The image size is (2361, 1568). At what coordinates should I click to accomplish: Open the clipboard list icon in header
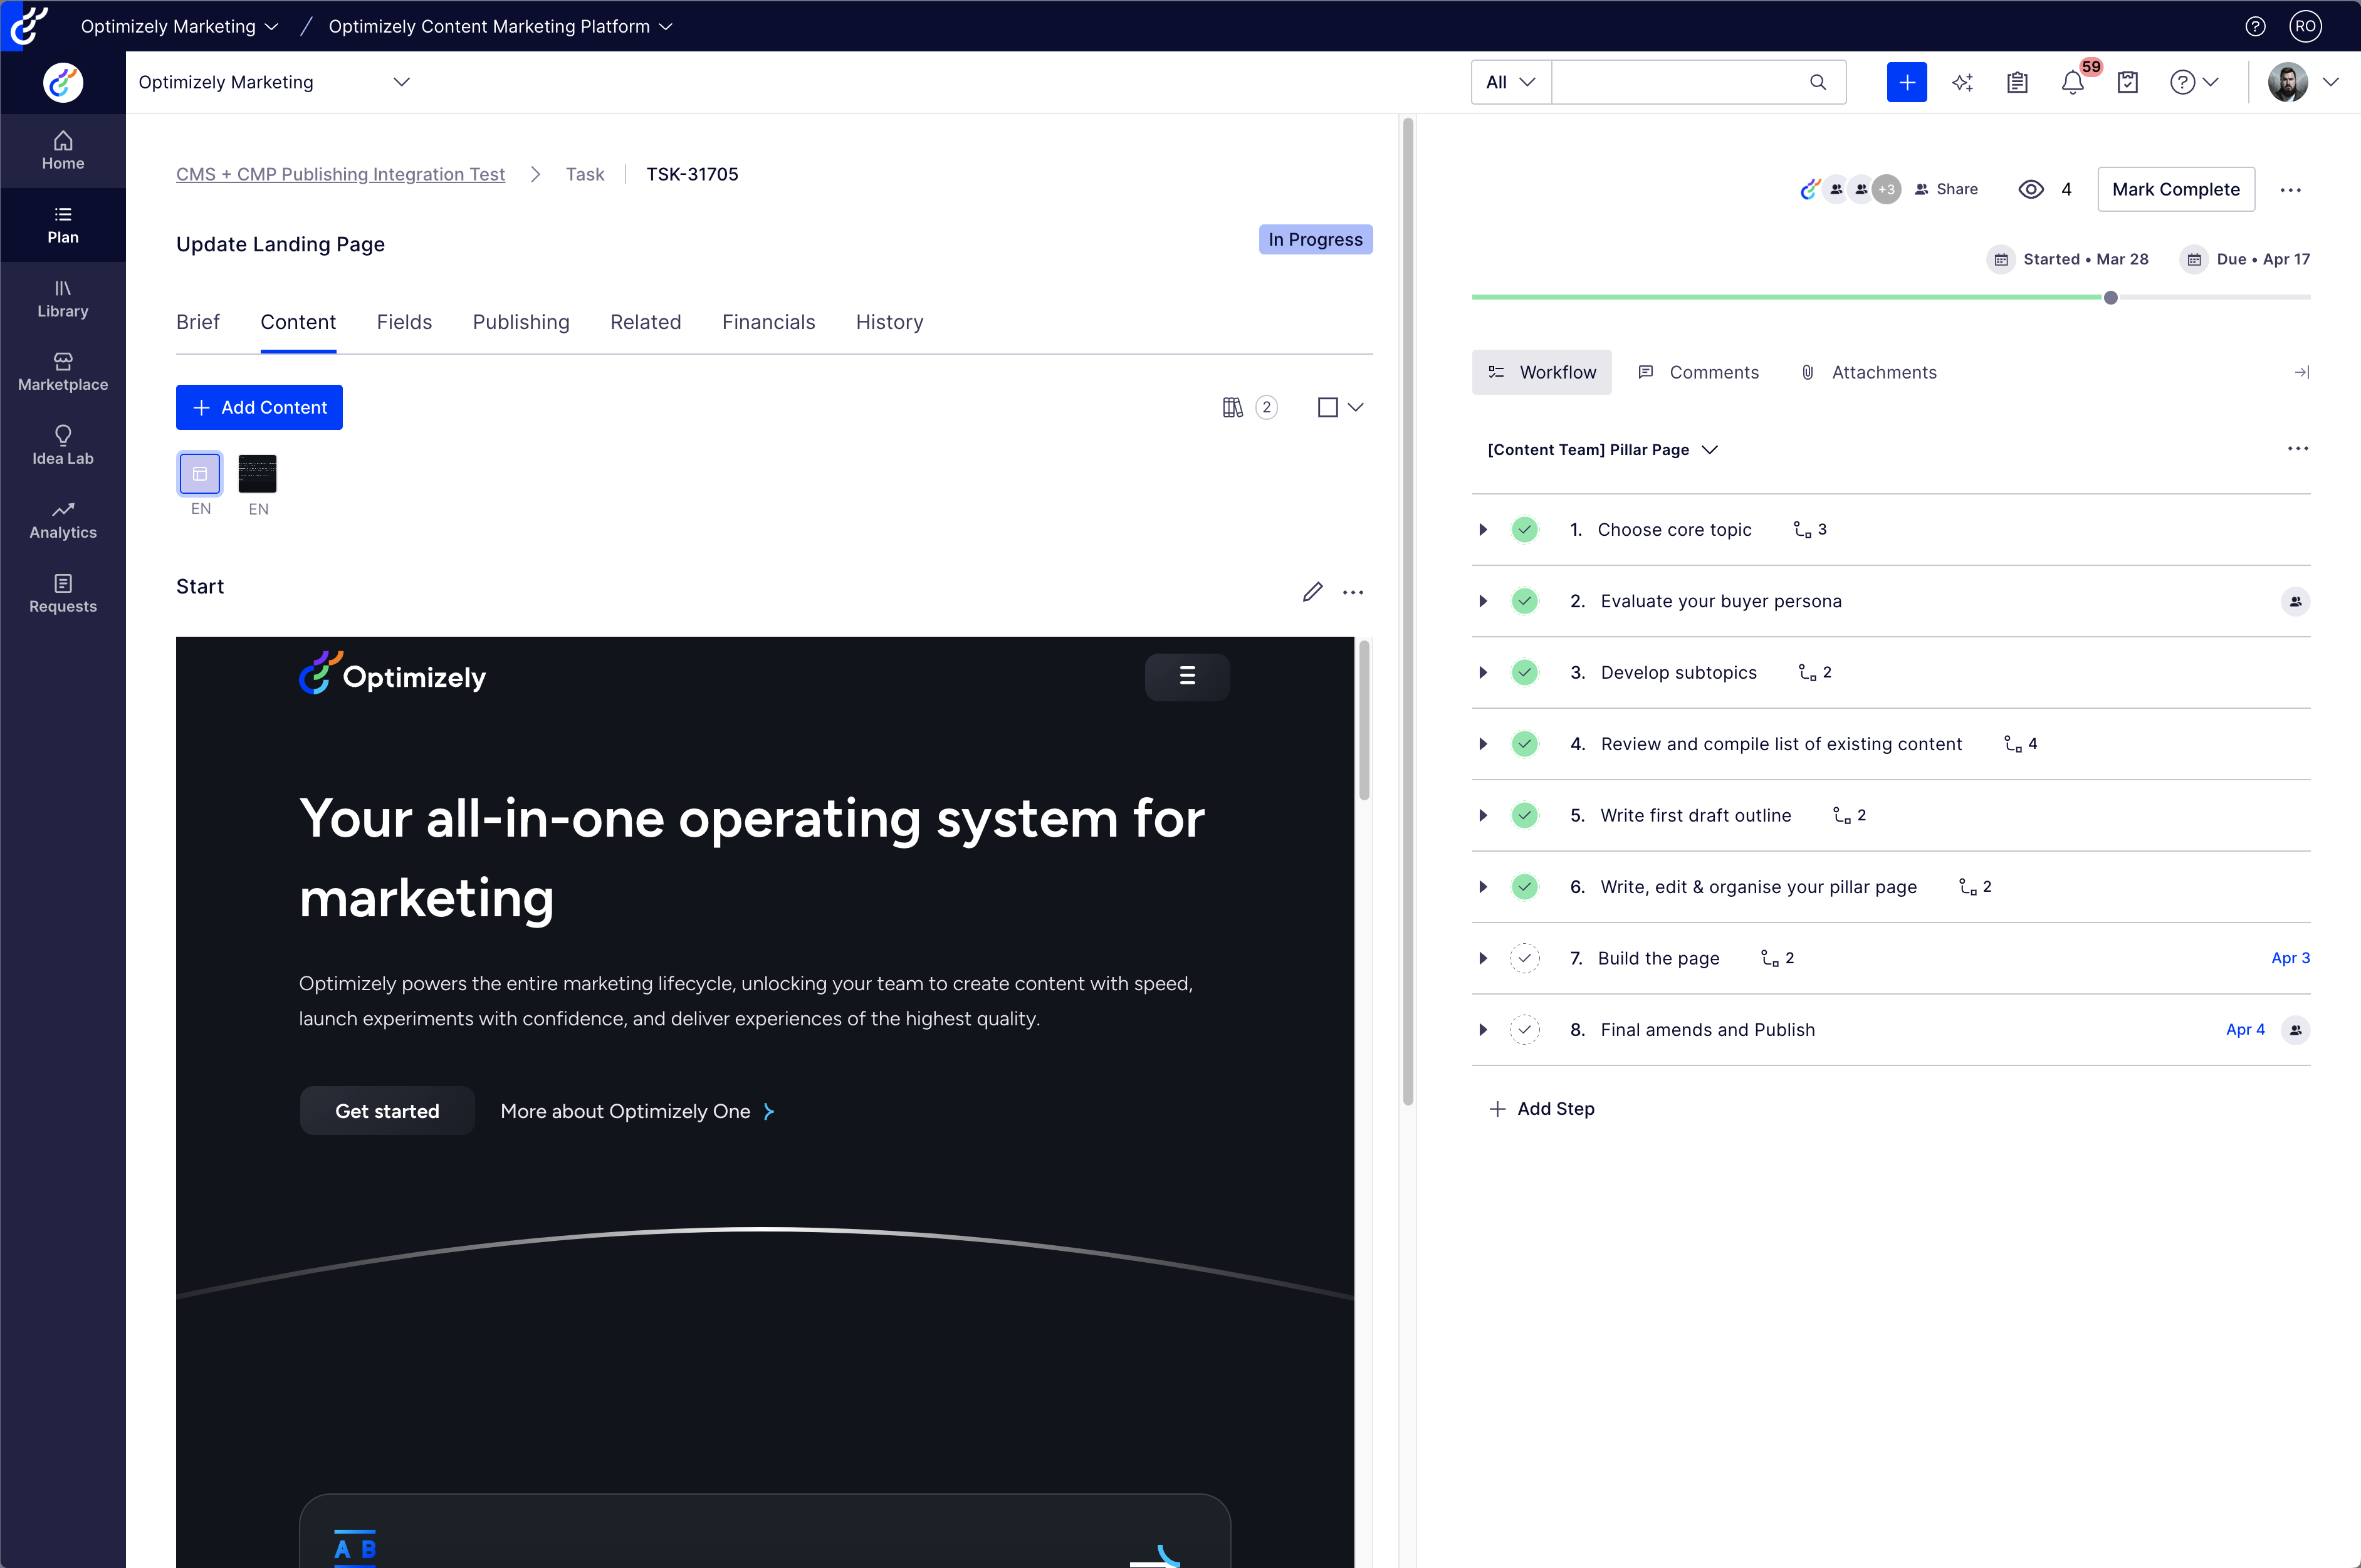pos(2017,82)
